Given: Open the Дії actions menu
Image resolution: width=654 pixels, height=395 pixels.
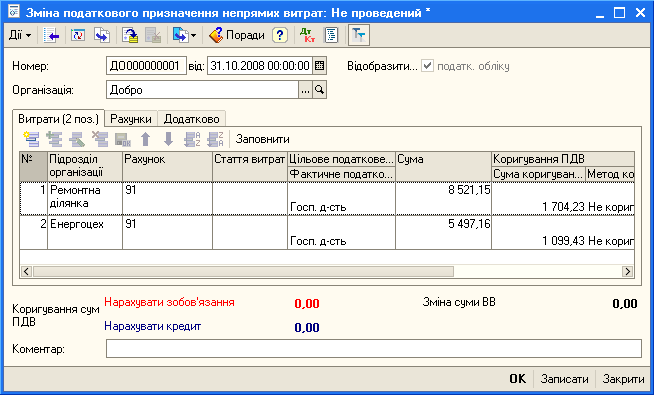Looking at the screenshot, I should 20,35.
